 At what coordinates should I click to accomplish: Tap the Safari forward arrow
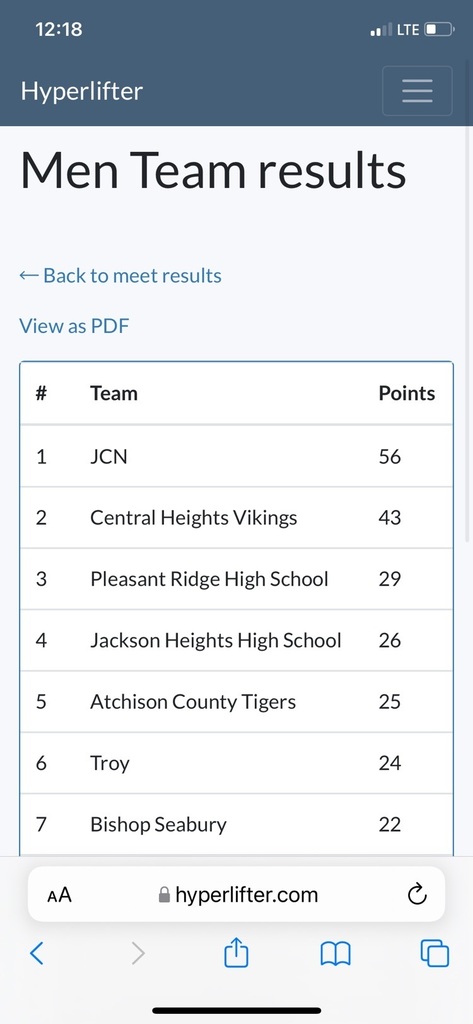(x=138, y=954)
